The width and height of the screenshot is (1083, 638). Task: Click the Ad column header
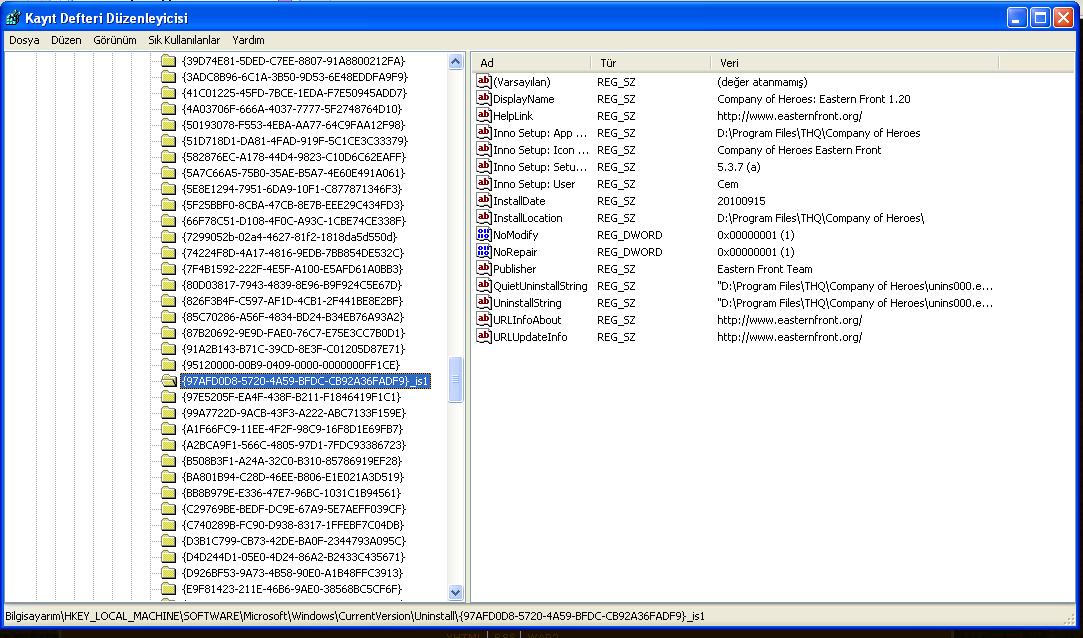pos(531,63)
